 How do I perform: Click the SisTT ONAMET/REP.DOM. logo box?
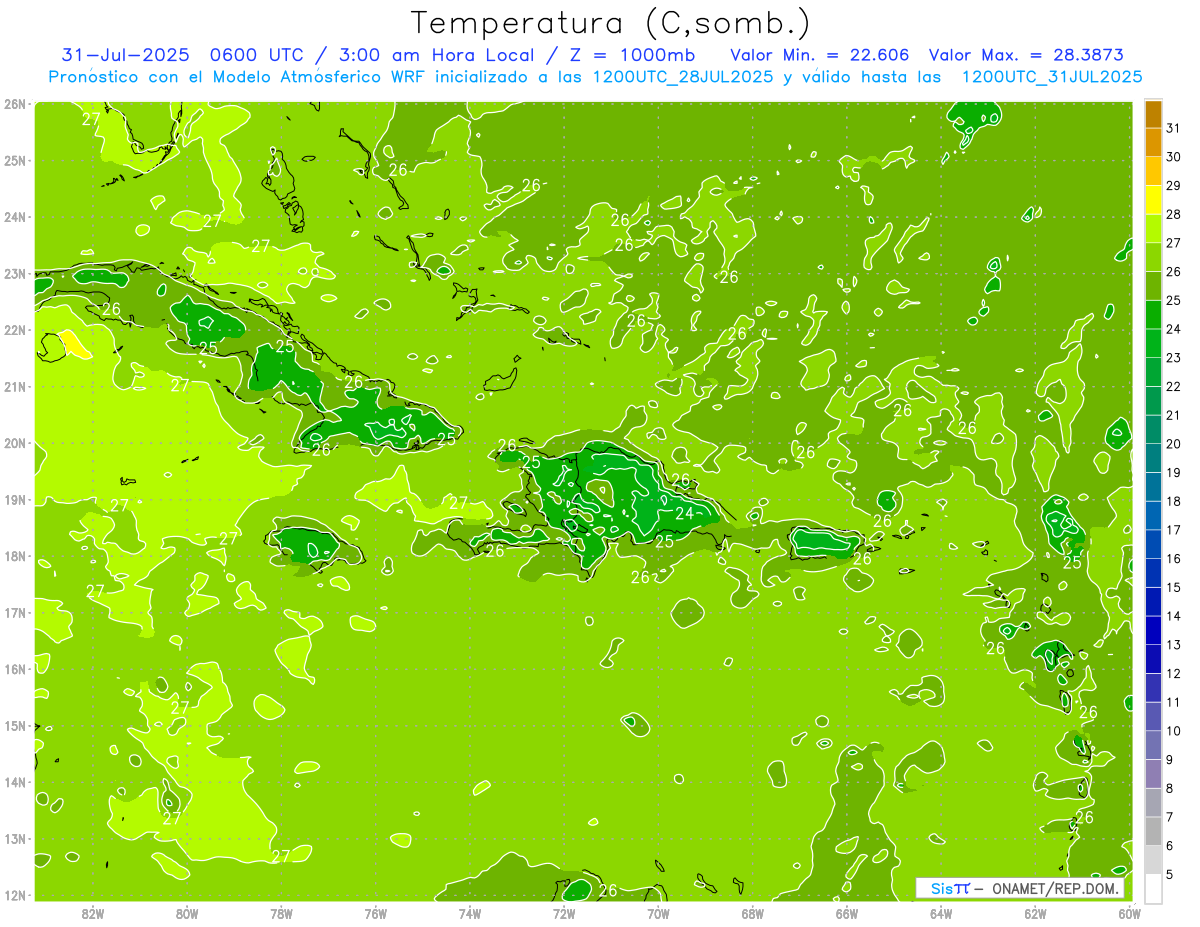(x=1020, y=888)
